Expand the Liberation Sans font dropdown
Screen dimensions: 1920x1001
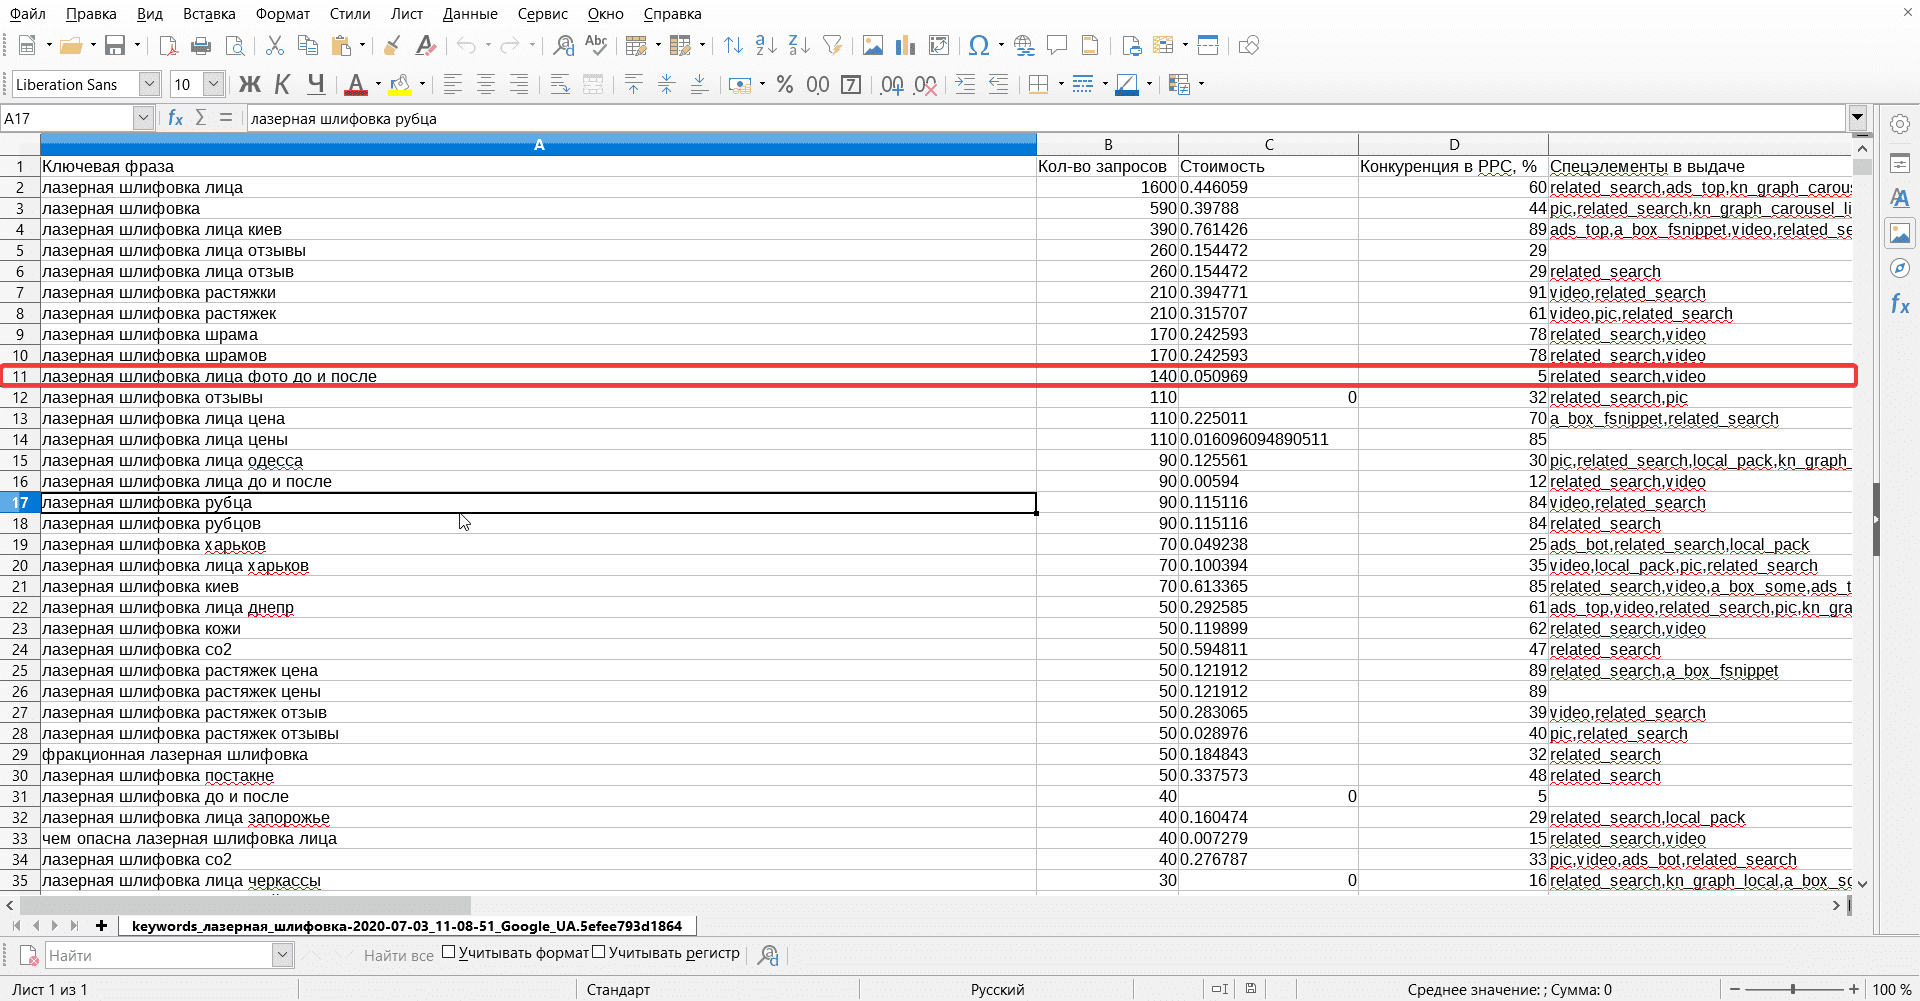(149, 85)
